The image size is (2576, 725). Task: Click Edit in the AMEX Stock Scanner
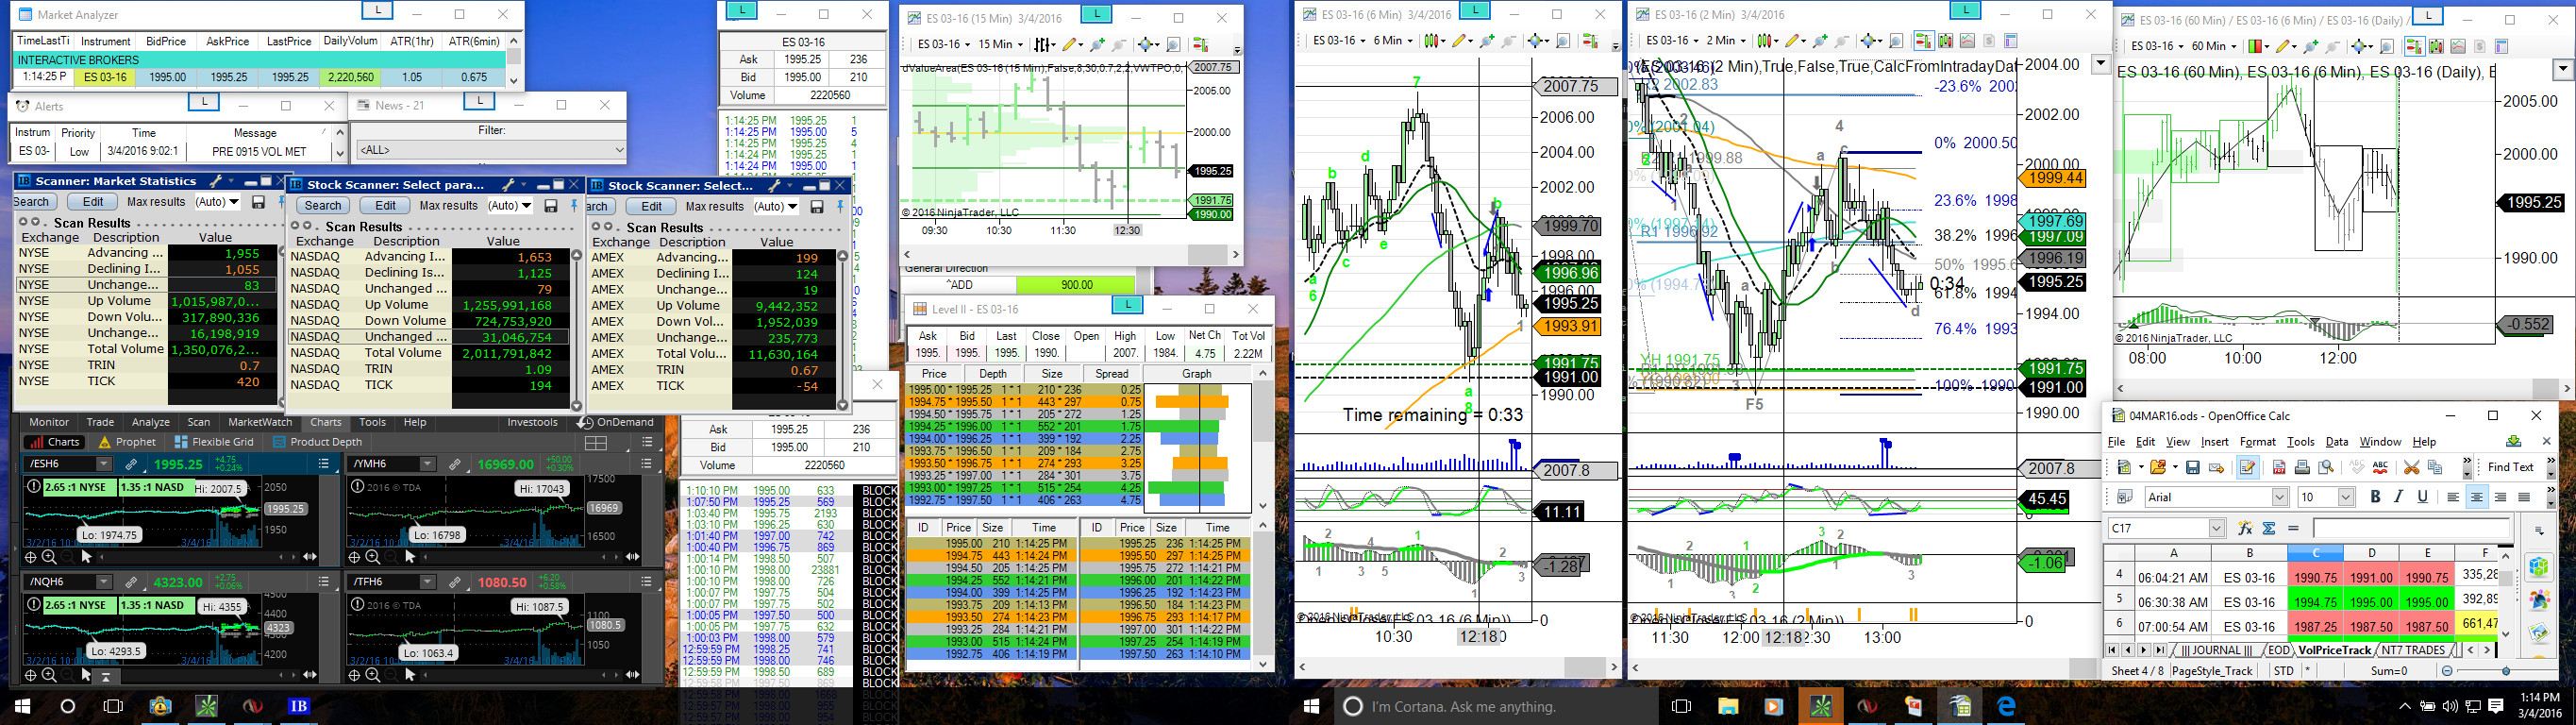click(x=651, y=207)
